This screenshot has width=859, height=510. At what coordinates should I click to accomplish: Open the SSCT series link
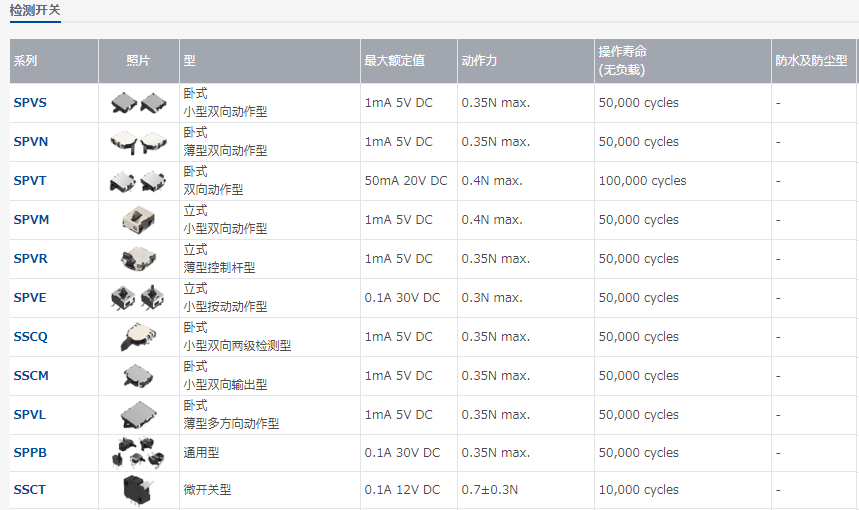(30, 490)
